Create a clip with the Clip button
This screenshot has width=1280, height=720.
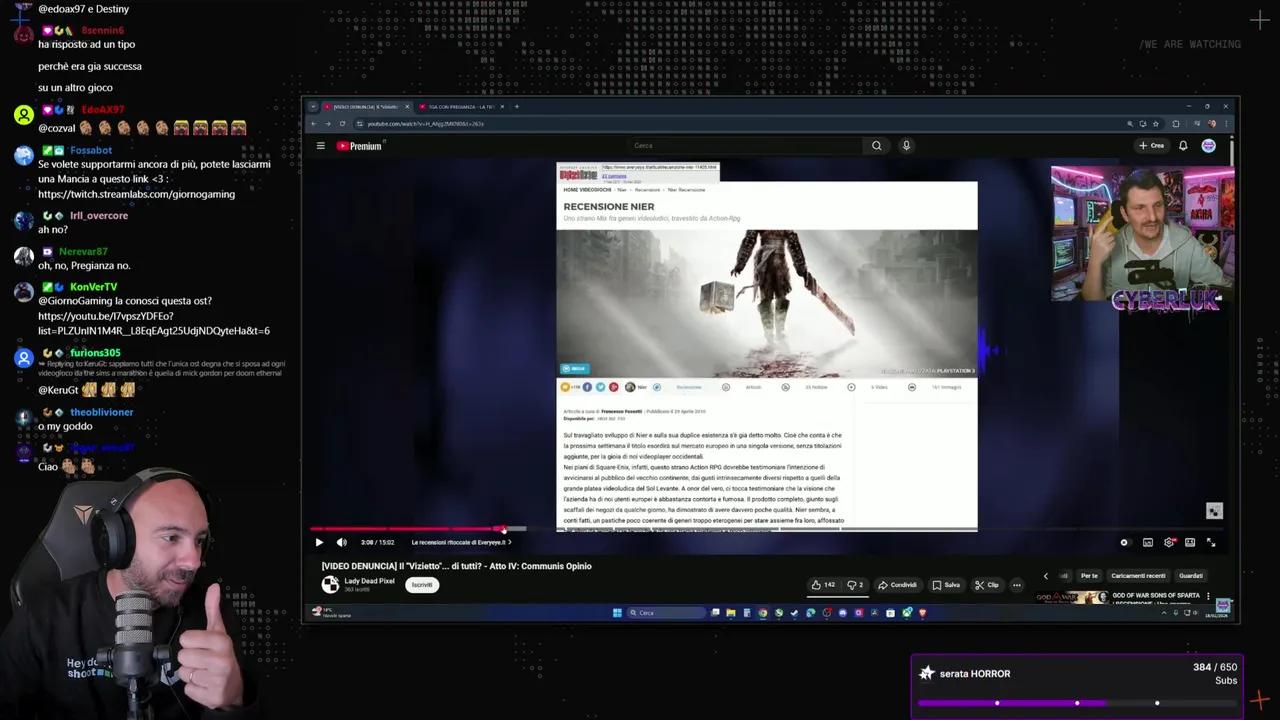(987, 585)
